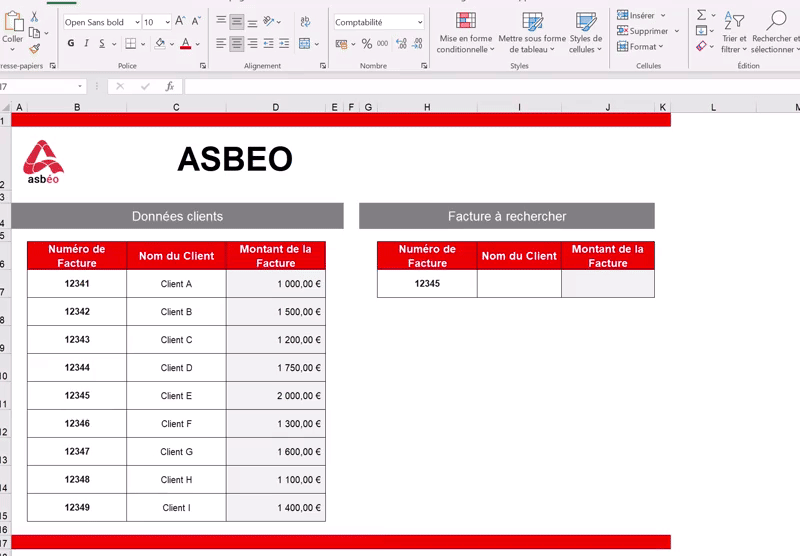Select the column D header
This screenshot has height=556, width=800.
click(x=276, y=107)
